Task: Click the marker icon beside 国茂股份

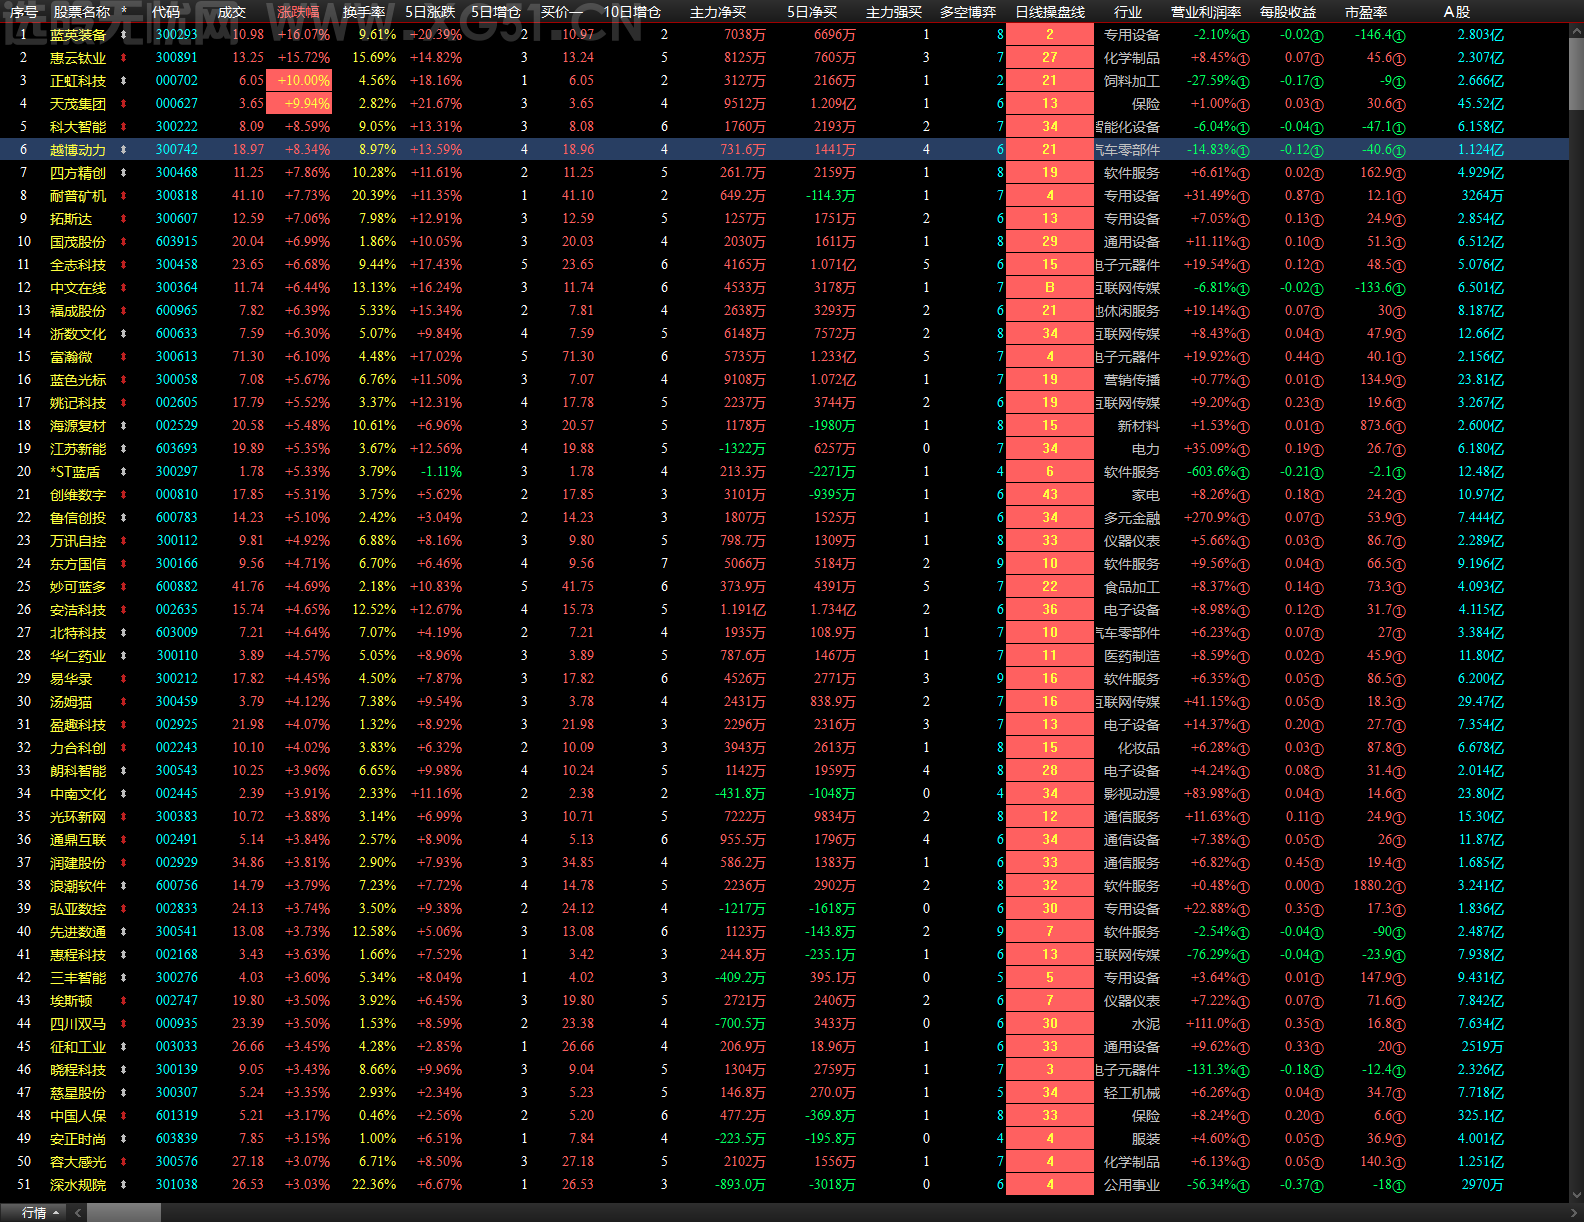Action: 124,242
